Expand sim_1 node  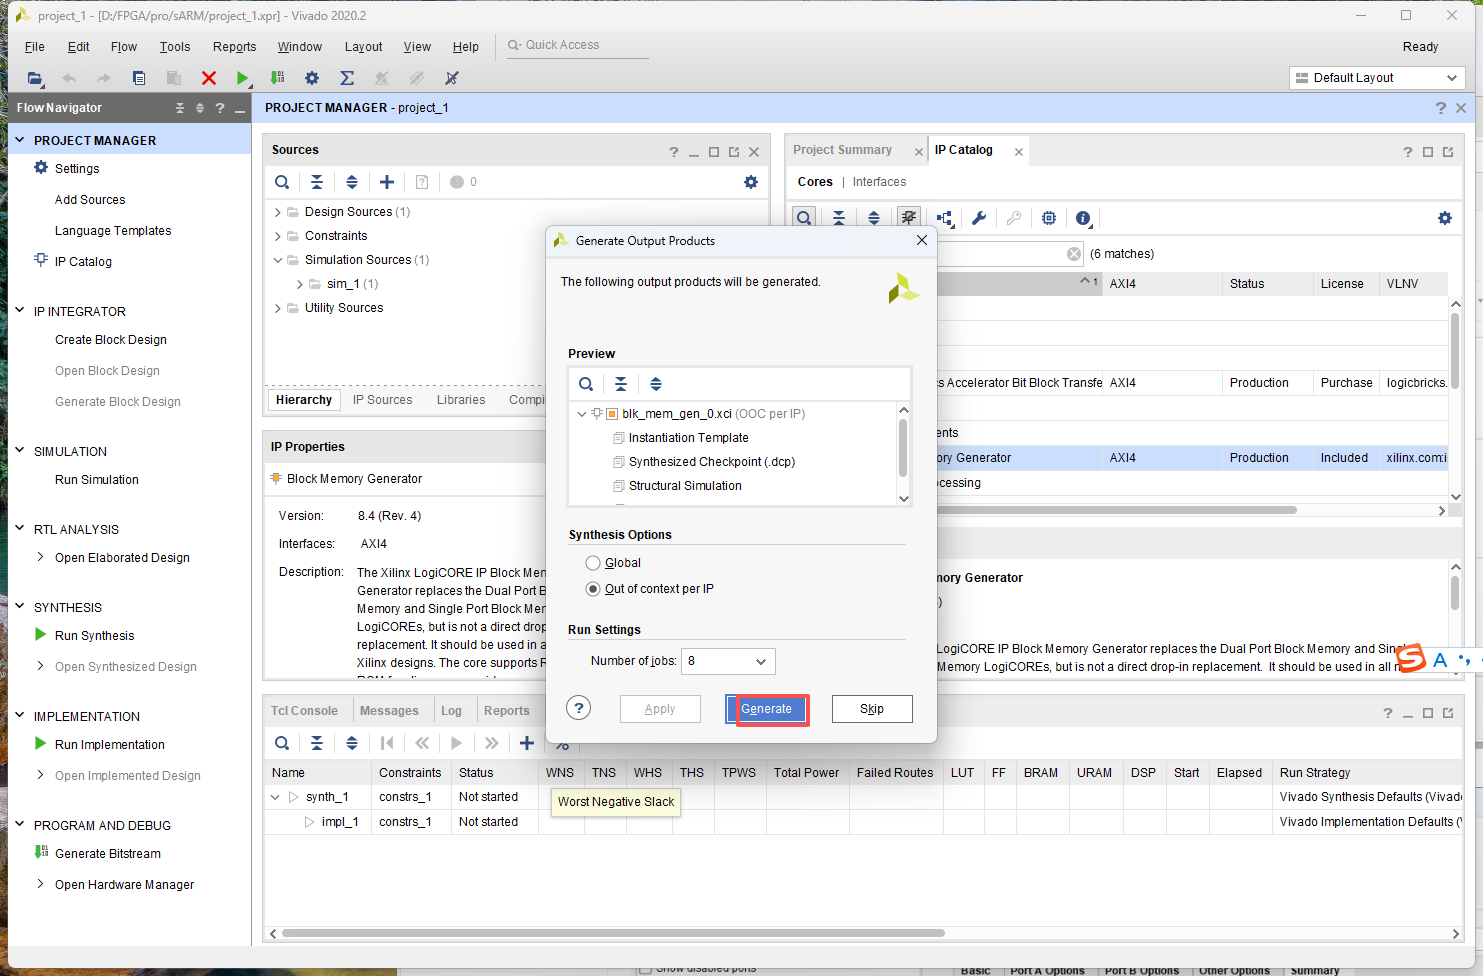click(x=300, y=284)
